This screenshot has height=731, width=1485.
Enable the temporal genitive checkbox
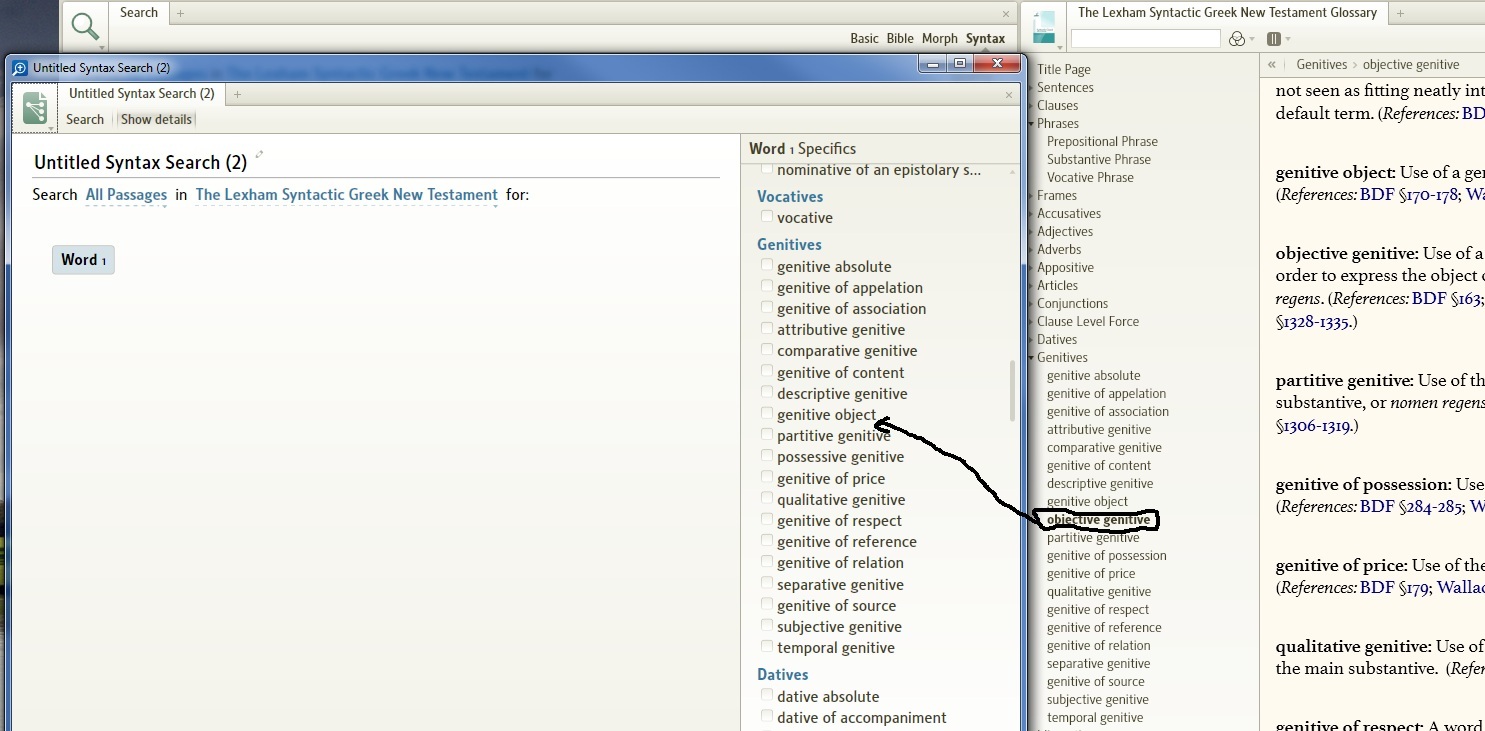(x=767, y=647)
